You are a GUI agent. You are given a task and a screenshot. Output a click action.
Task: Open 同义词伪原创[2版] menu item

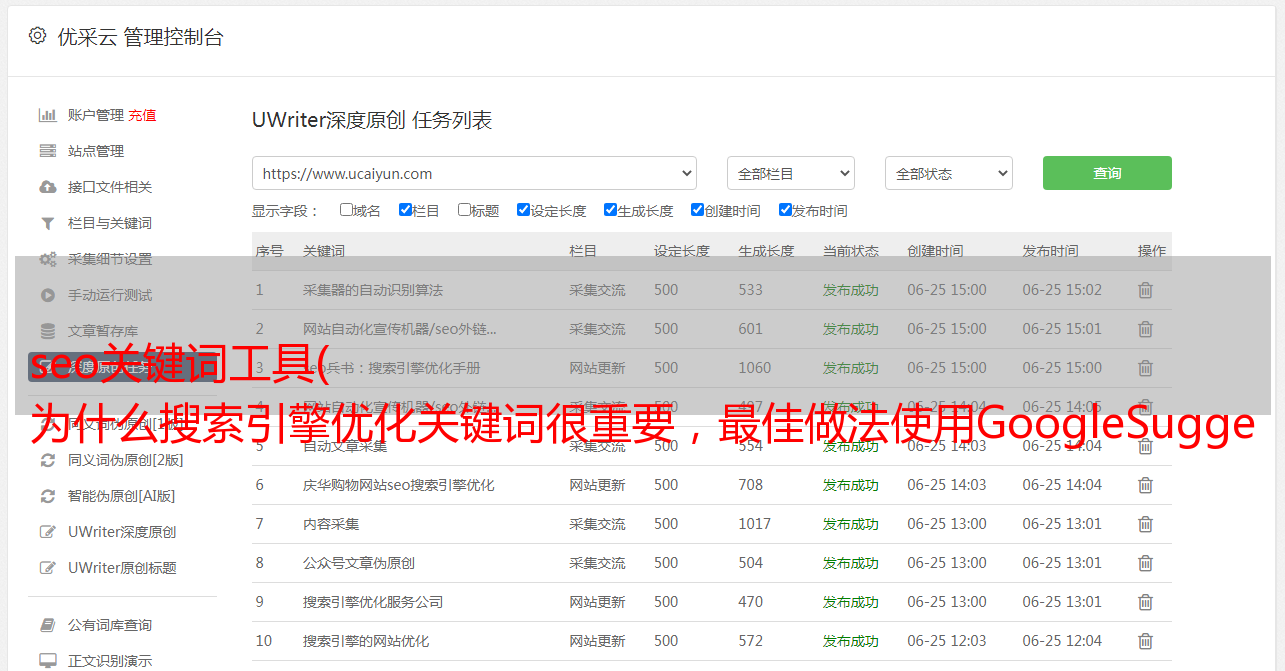tap(126, 460)
